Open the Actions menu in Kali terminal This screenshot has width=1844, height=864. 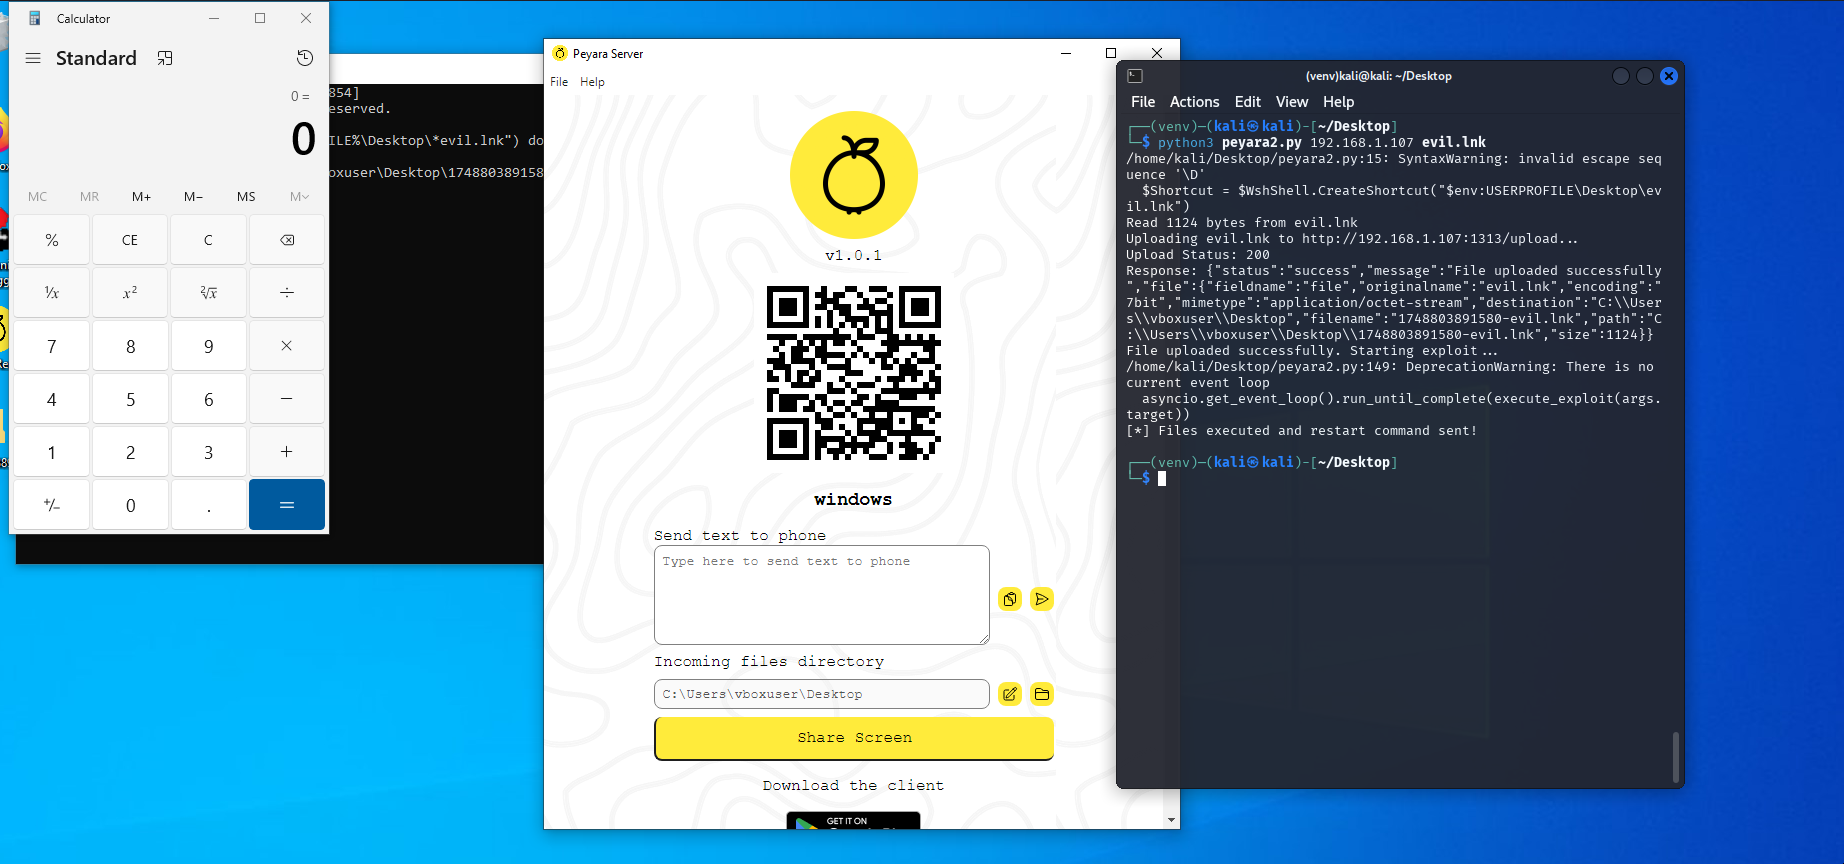click(1194, 102)
